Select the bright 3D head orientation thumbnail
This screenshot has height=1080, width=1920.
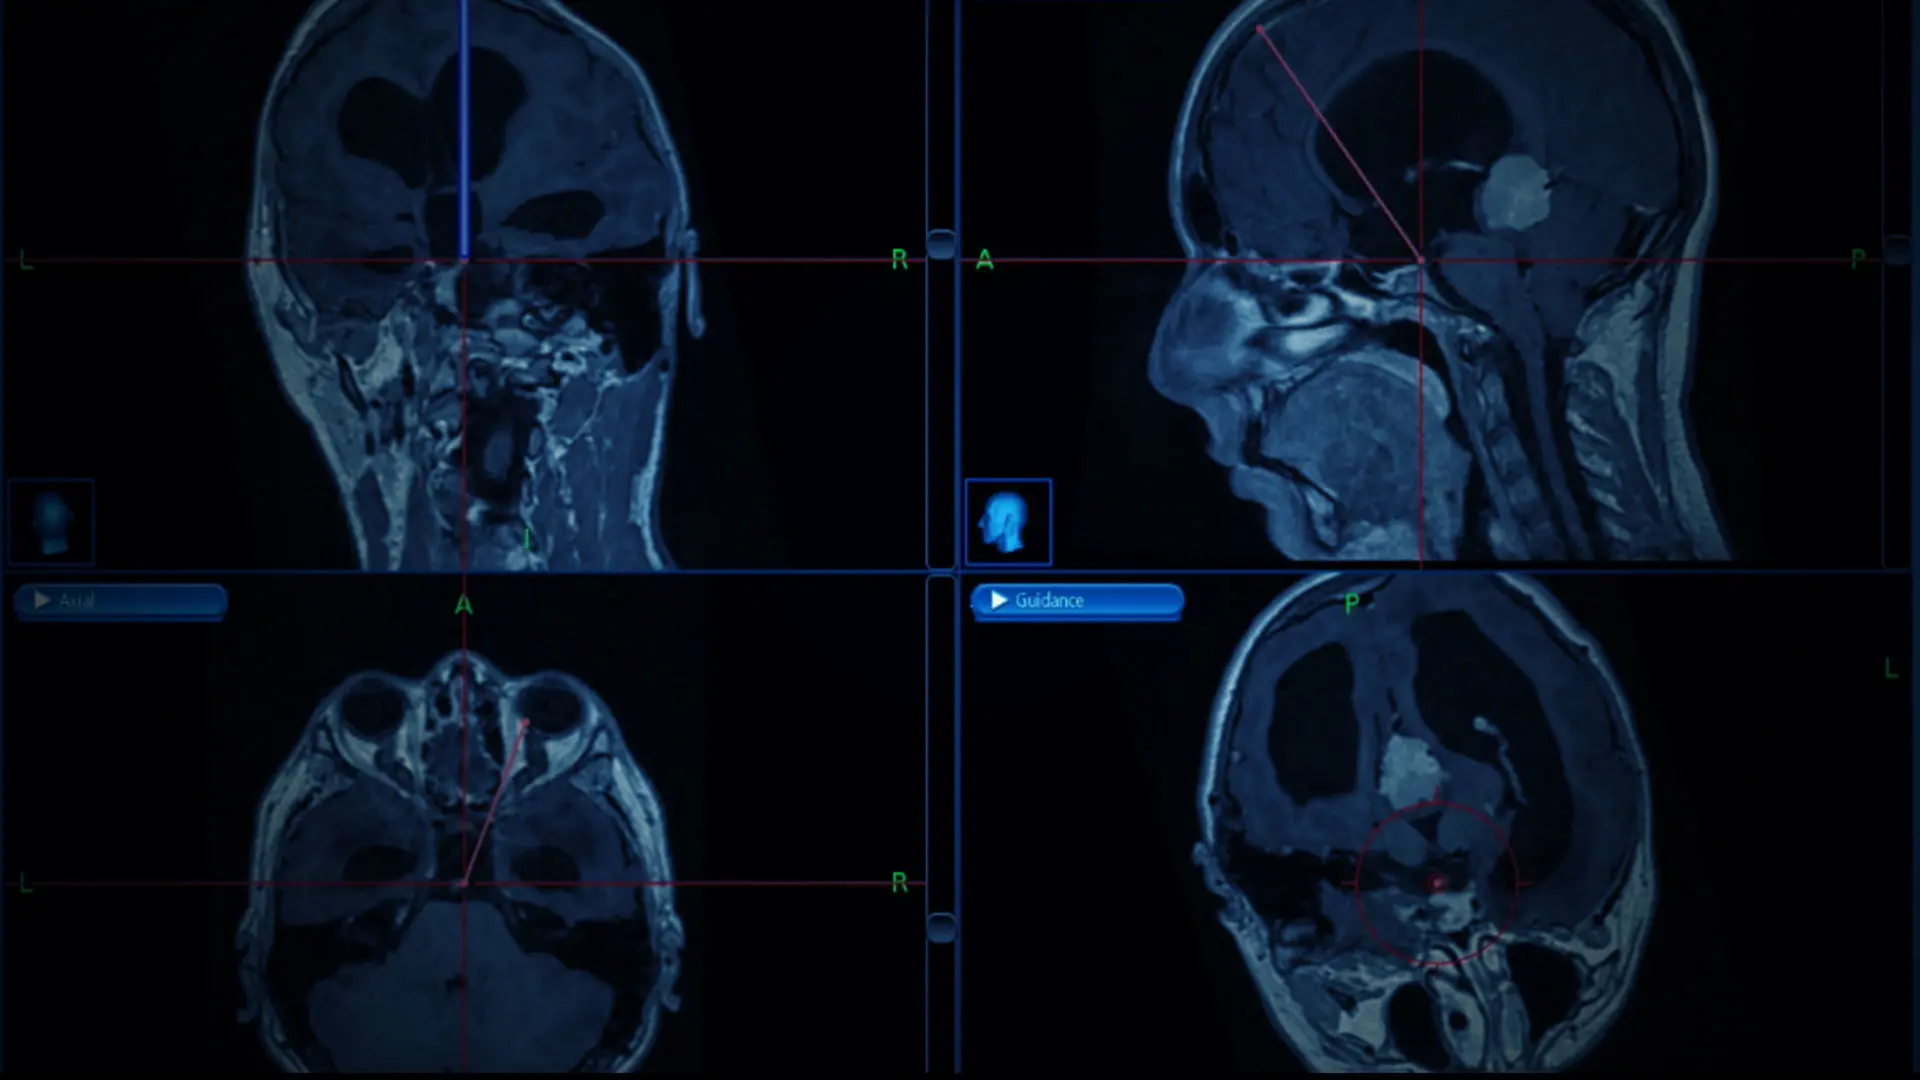coord(1008,522)
